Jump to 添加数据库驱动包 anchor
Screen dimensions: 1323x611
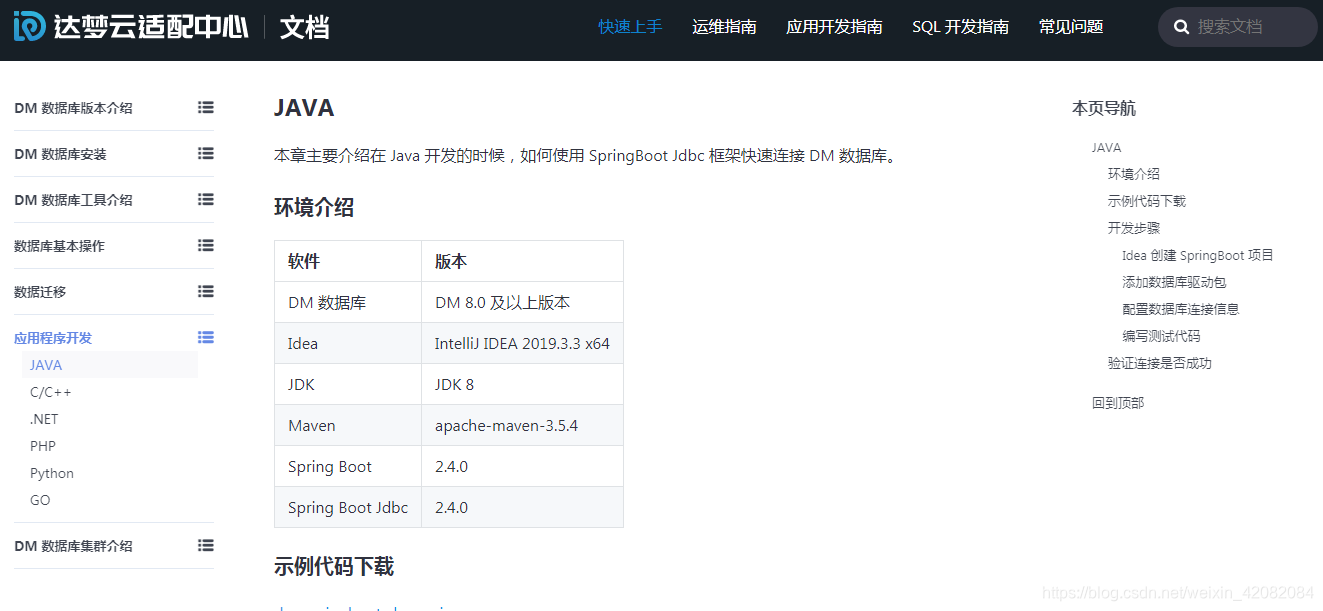(1174, 282)
